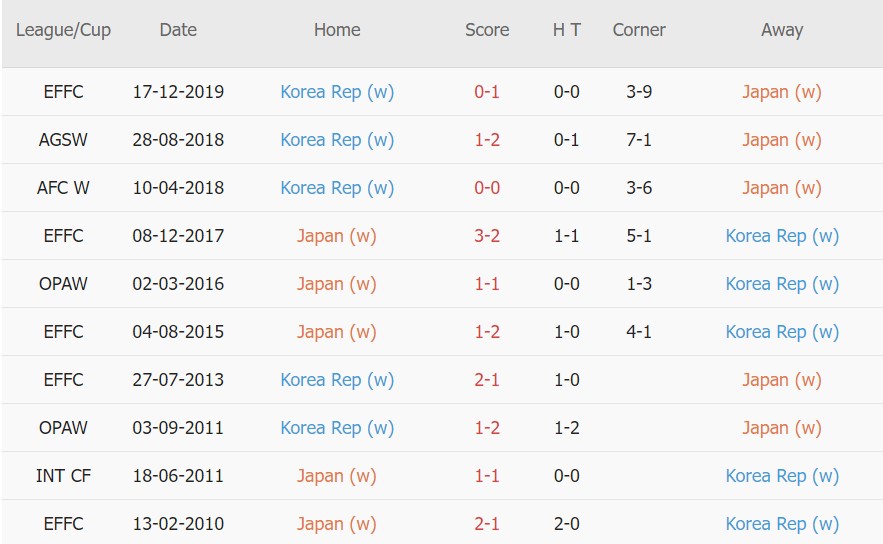
Task: Click the 0-1 score on 17-12-2019 row
Action: coord(487,92)
